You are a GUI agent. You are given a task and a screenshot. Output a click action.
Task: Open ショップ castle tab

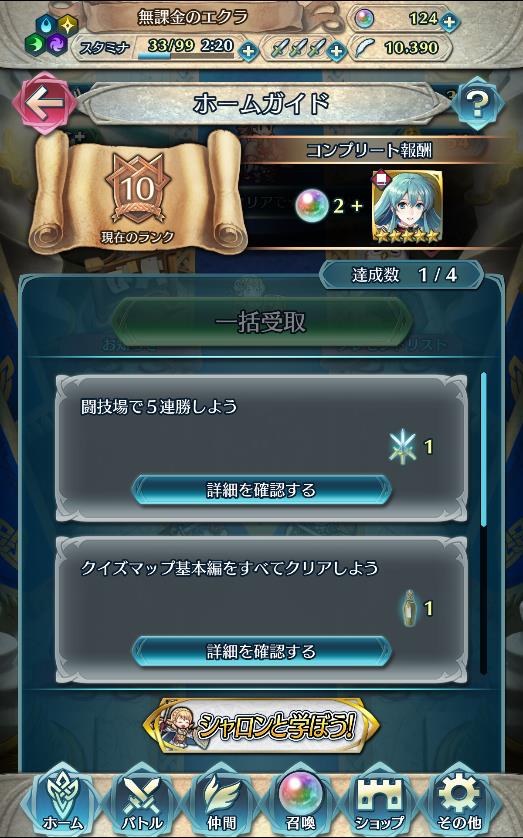[x=380, y=801]
